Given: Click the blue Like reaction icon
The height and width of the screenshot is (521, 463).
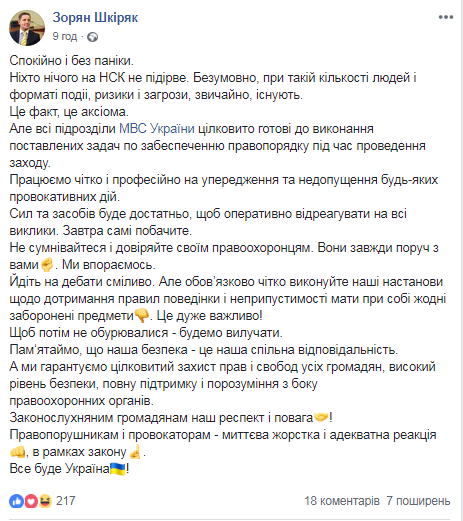Looking at the screenshot, I should [16, 501].
